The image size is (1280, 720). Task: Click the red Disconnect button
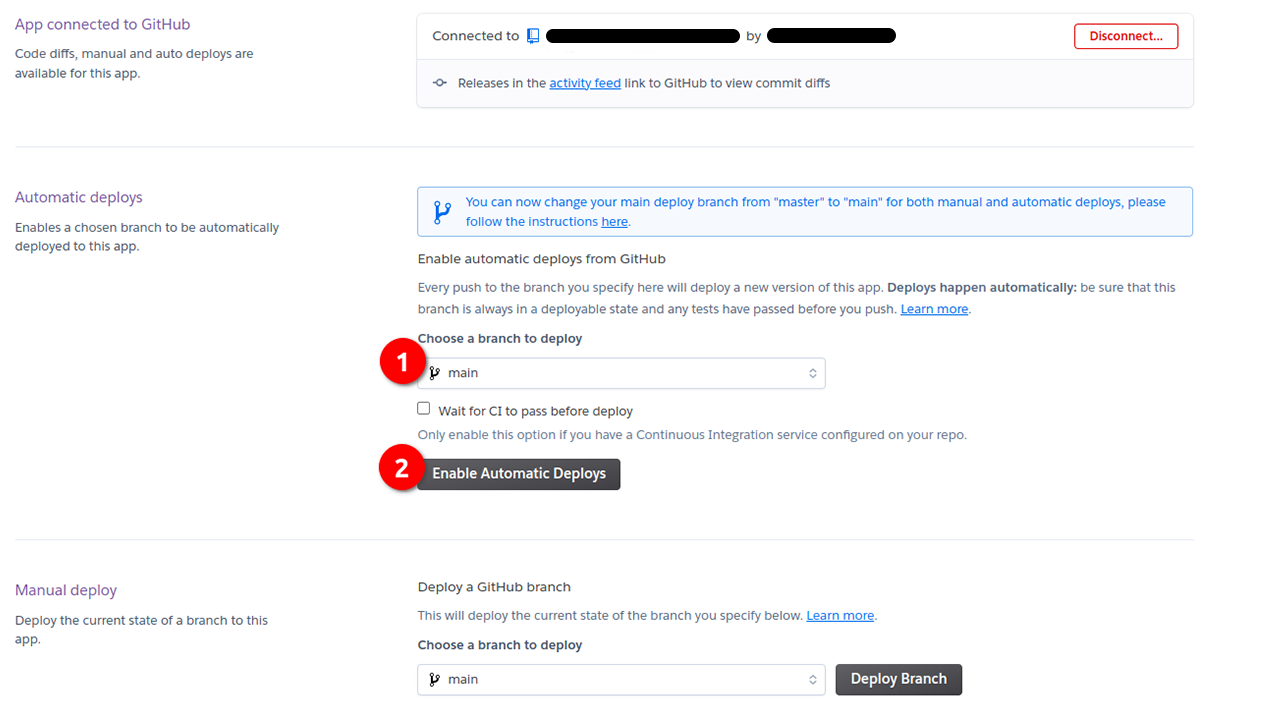click(x=1125, y=36)
